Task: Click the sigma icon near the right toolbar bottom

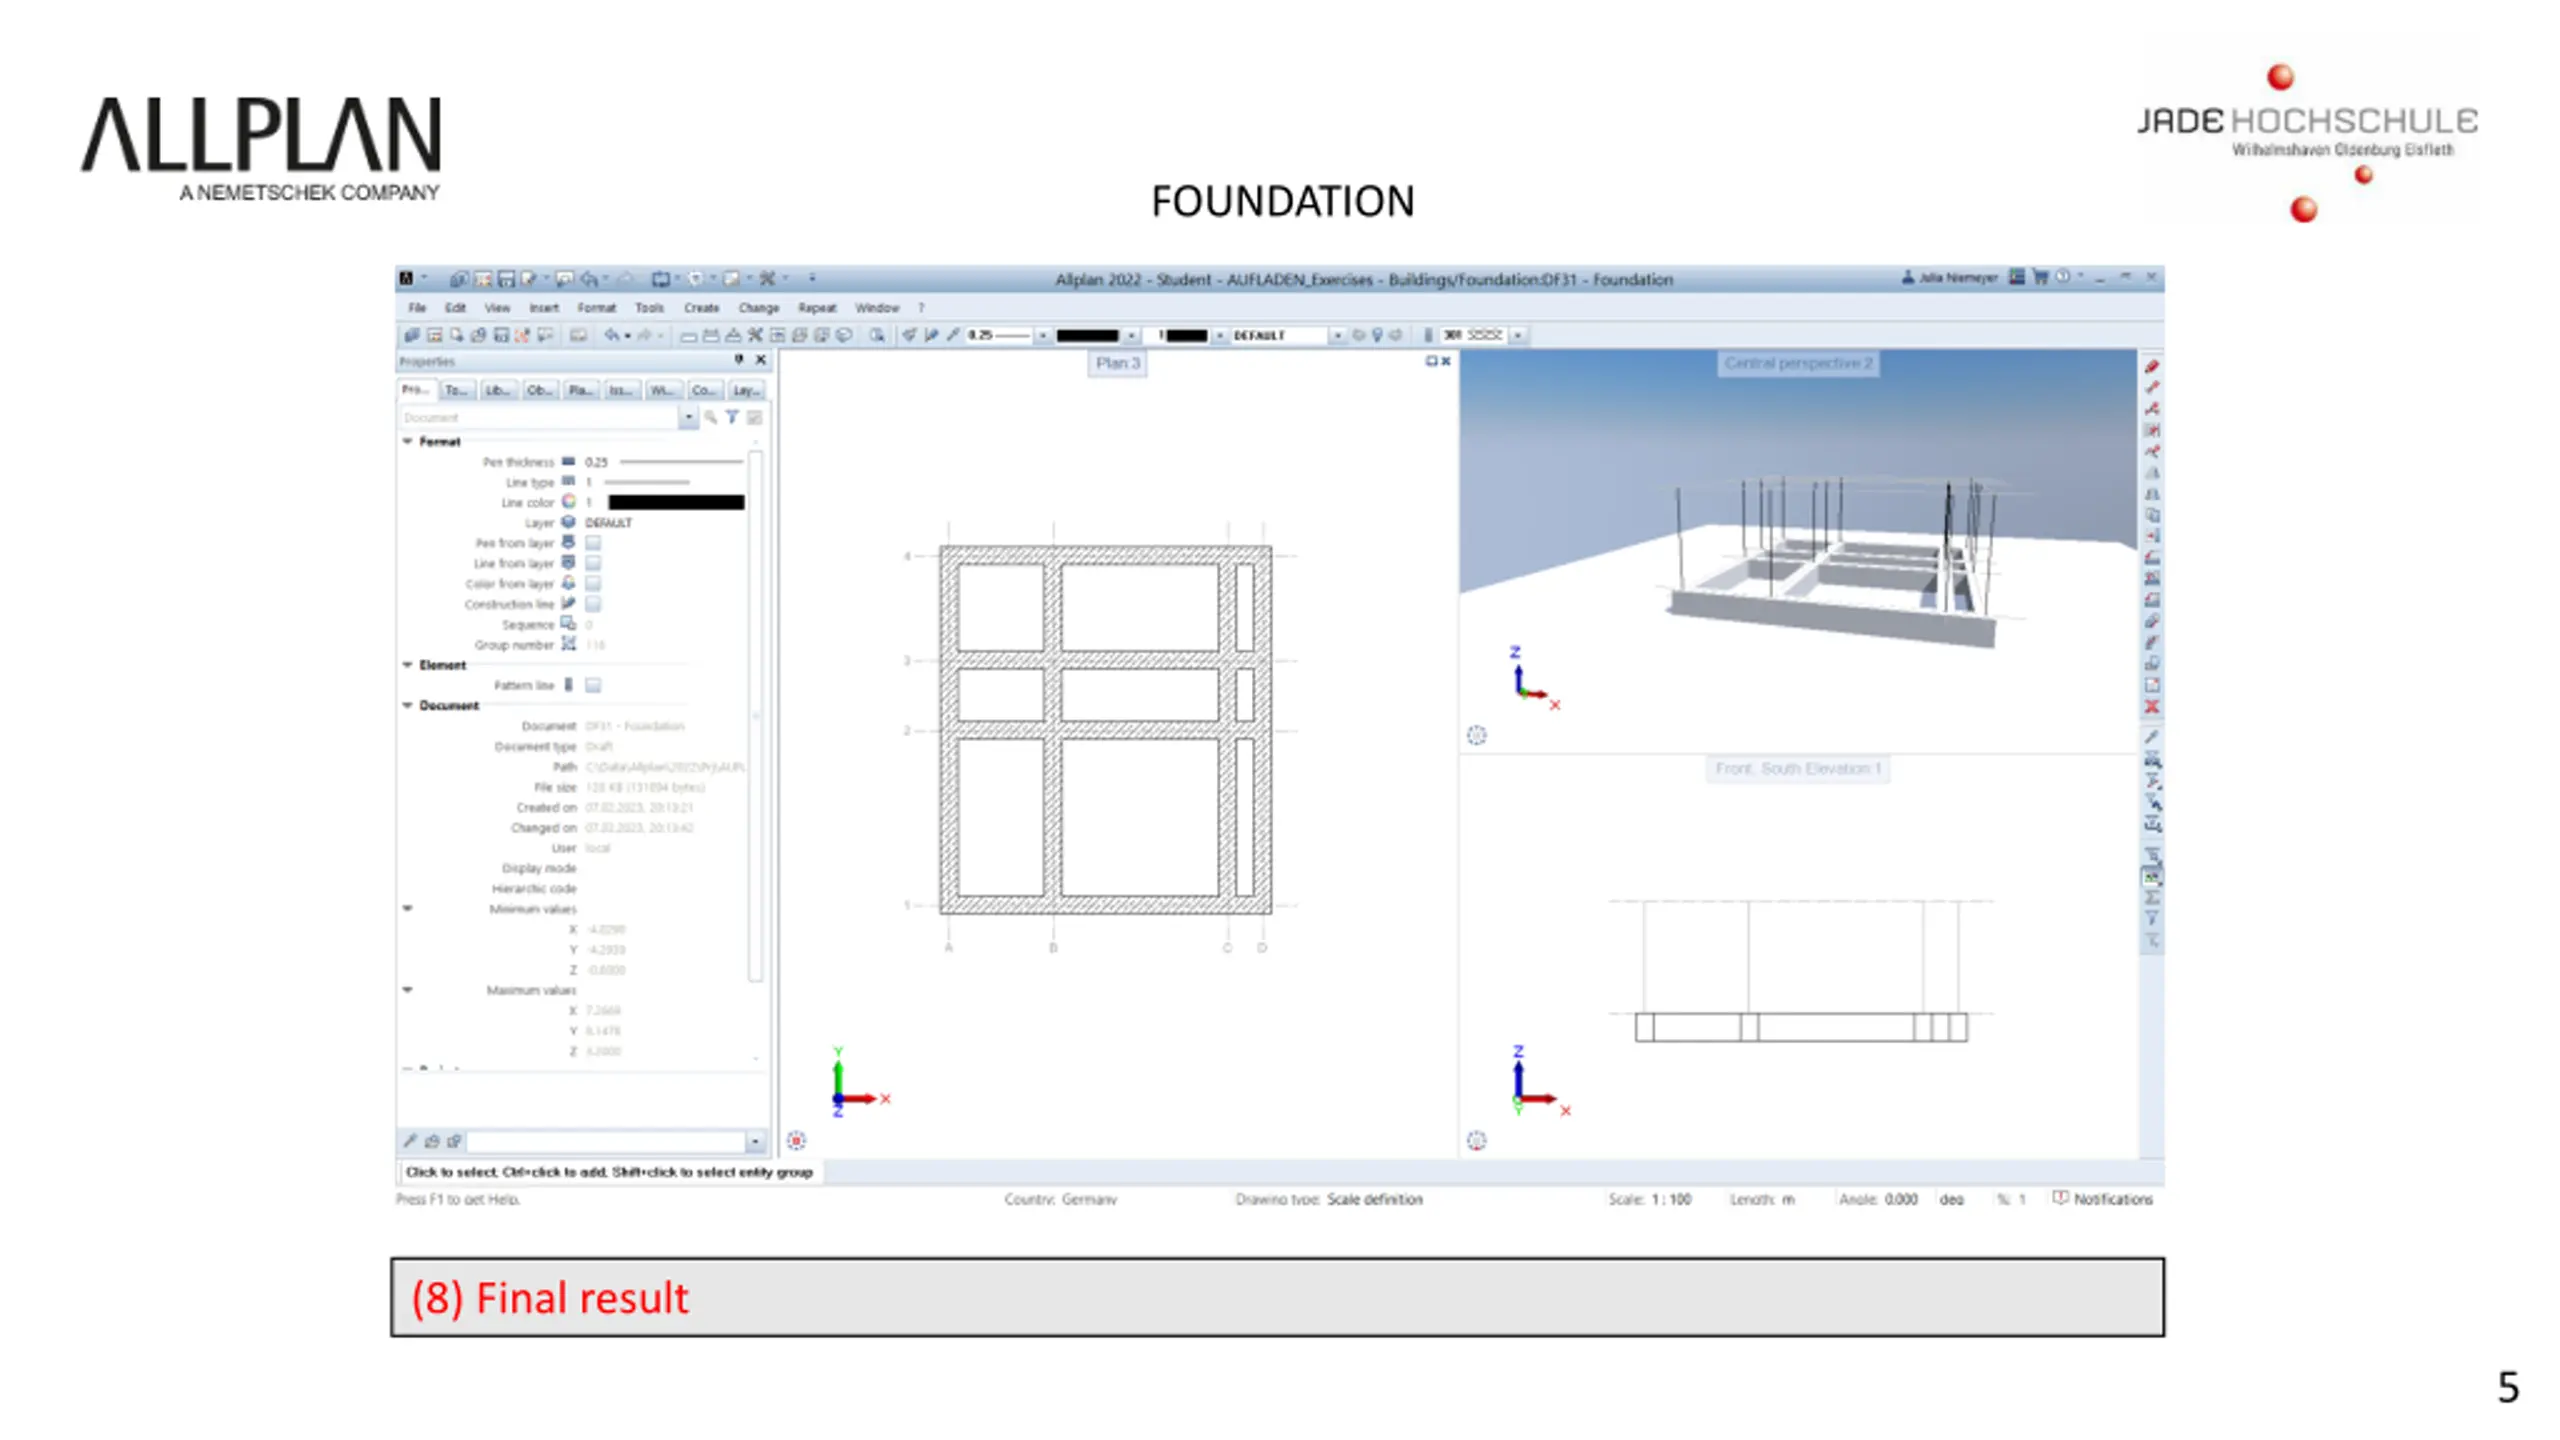Action: 2152,897
